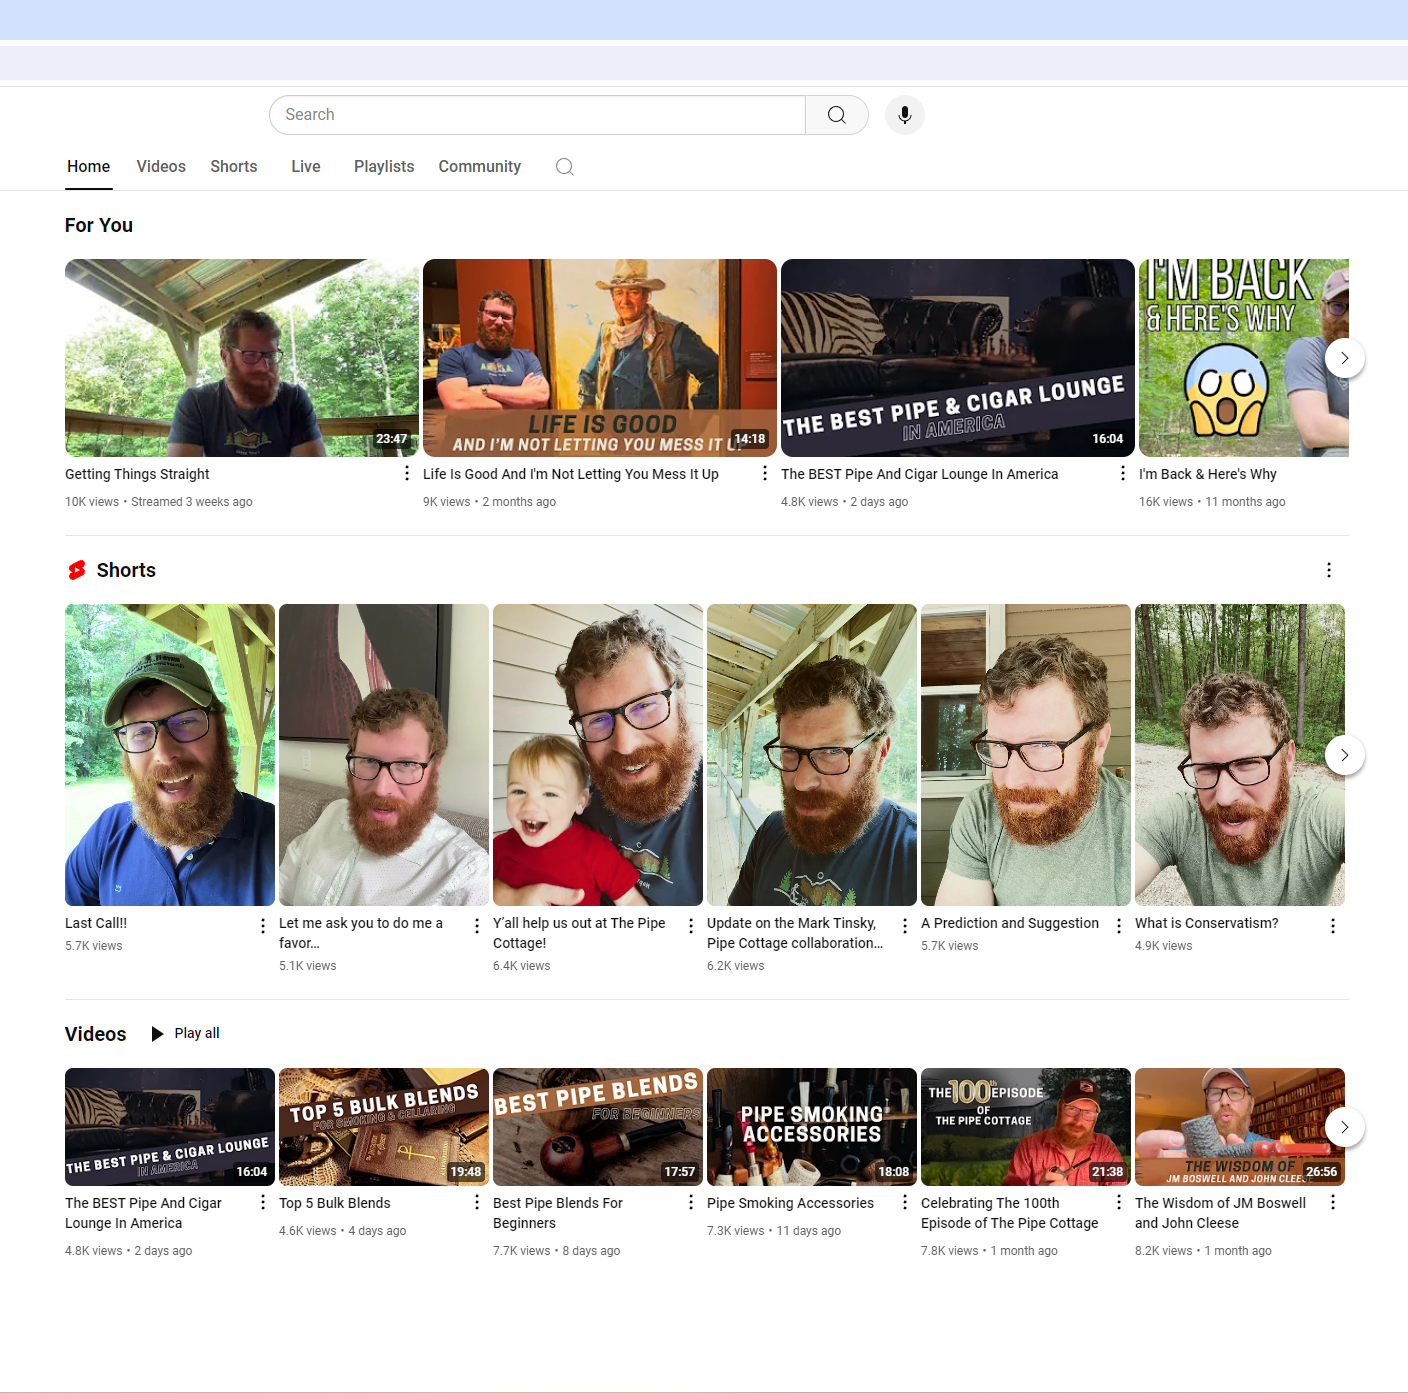Go to the Playlists tab

(384, 167)
